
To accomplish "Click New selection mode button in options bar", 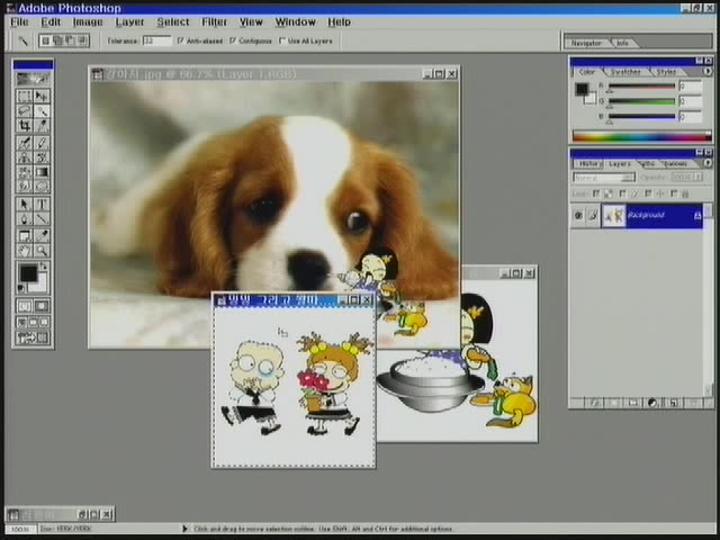I will point(45,41).
